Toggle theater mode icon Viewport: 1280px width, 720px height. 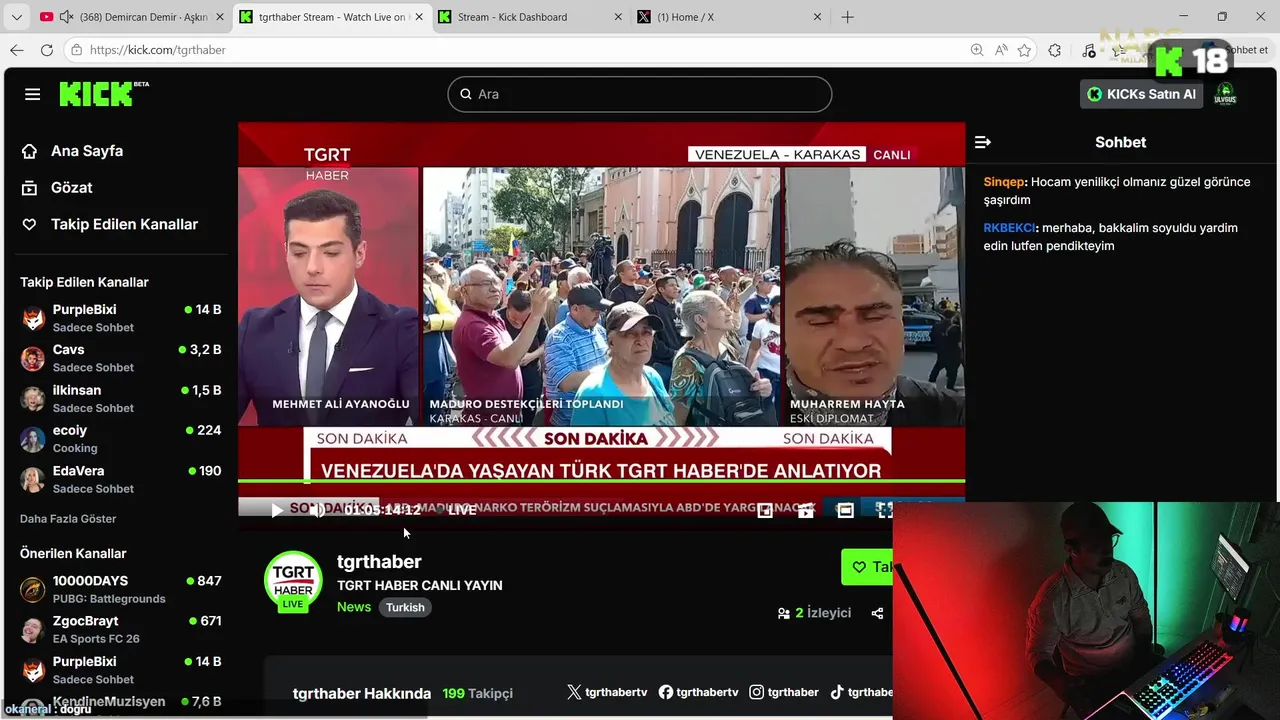pos(845,510)
